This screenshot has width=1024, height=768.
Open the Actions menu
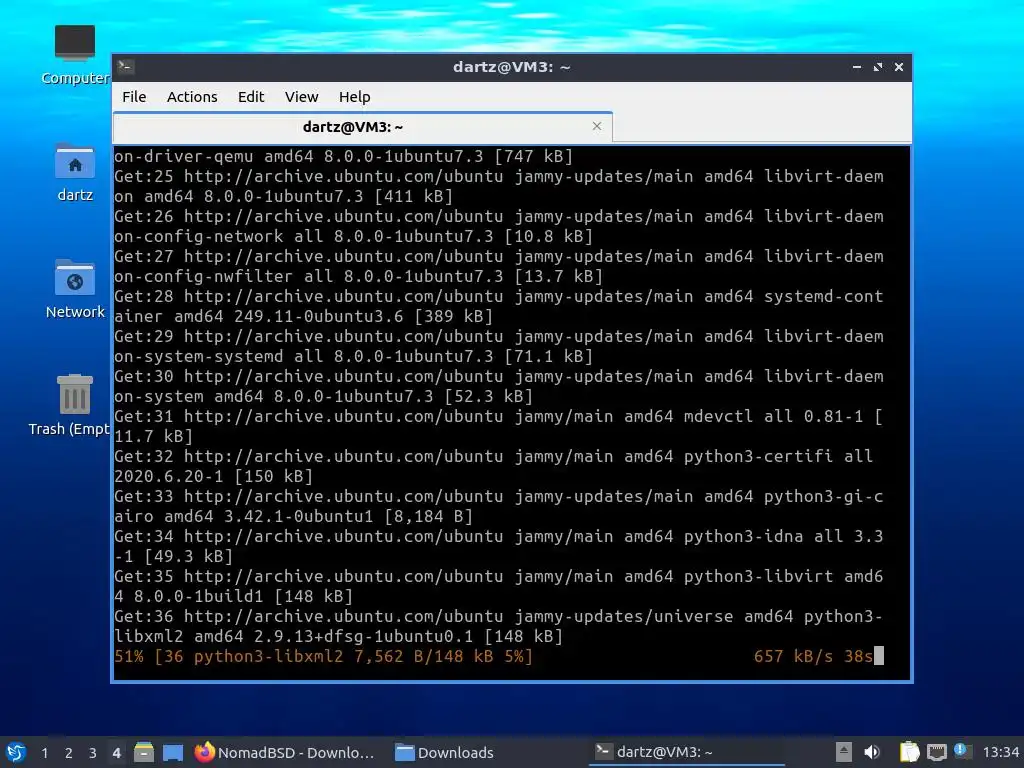pyautogui.click(x=192, y=97)
